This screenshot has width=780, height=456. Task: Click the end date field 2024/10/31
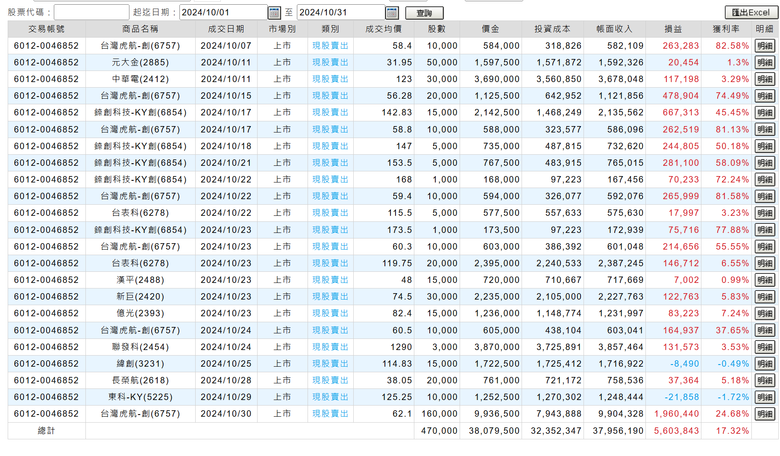[x=341, y=12]
